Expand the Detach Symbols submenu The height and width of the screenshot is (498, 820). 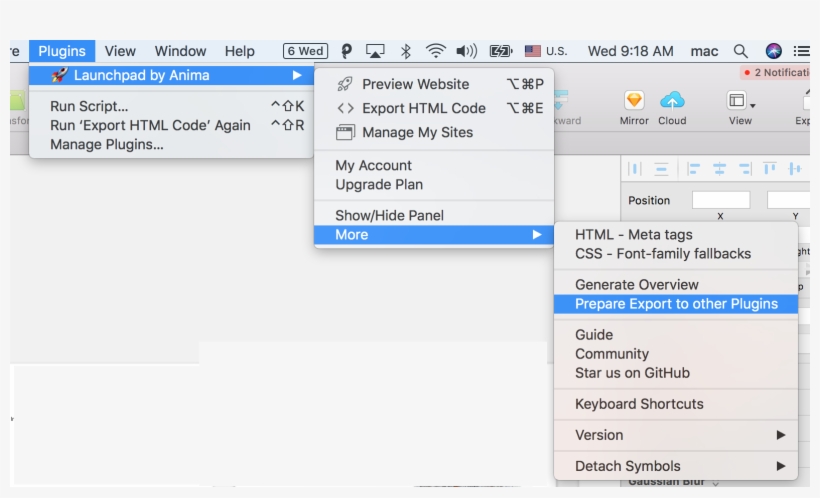point(676,466)
